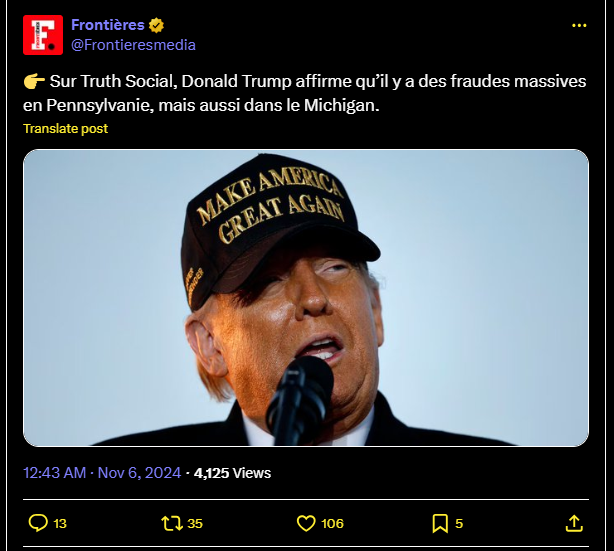The width and height of the screenshot is (614, 551).
Task: Click the pointing finger emoji
Action: pos(32,81)
